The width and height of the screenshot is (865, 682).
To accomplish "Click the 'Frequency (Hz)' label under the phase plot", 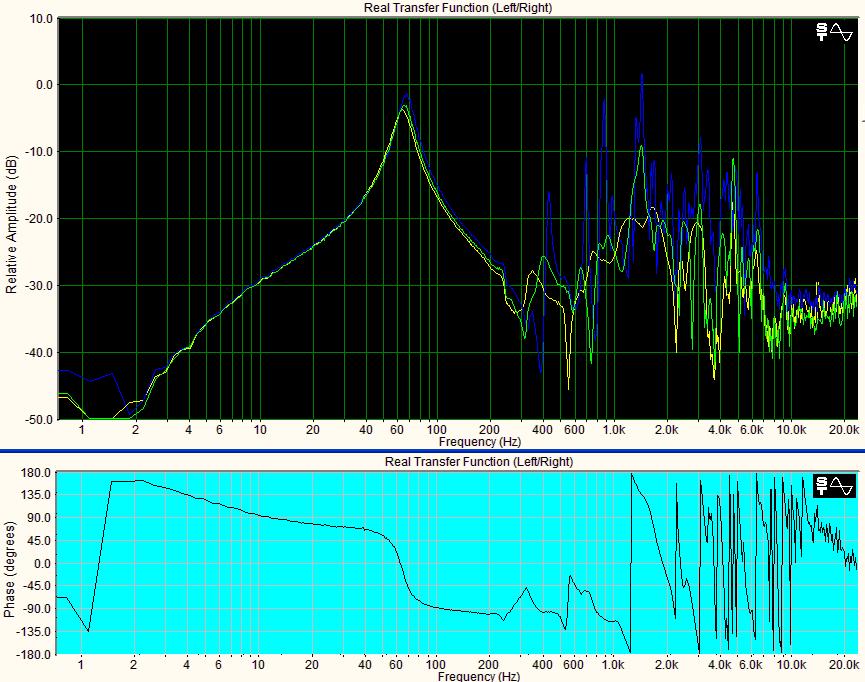I will [479, 676].
